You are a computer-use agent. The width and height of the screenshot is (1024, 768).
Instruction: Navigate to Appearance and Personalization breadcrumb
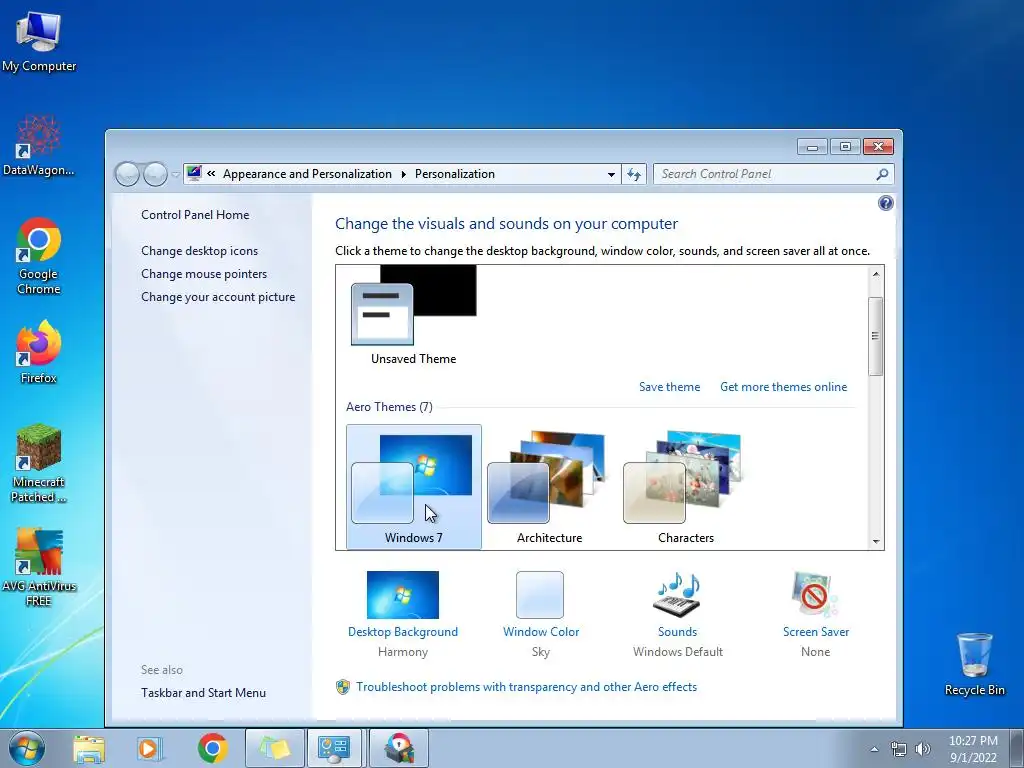coord(307,174)
